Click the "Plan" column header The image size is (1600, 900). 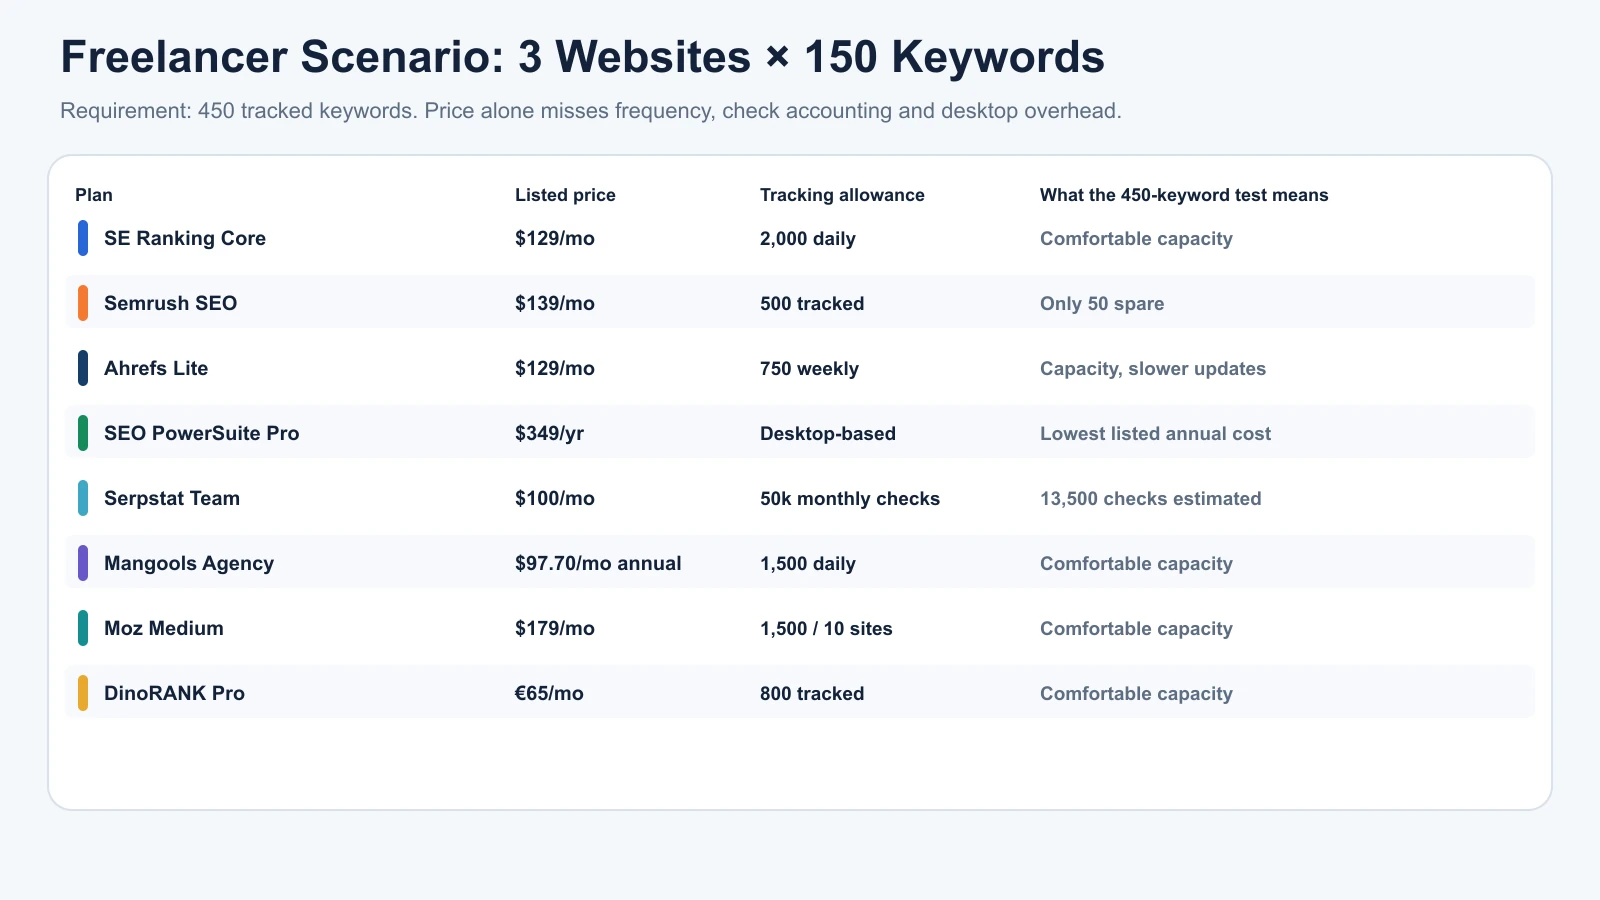(94, 195)
